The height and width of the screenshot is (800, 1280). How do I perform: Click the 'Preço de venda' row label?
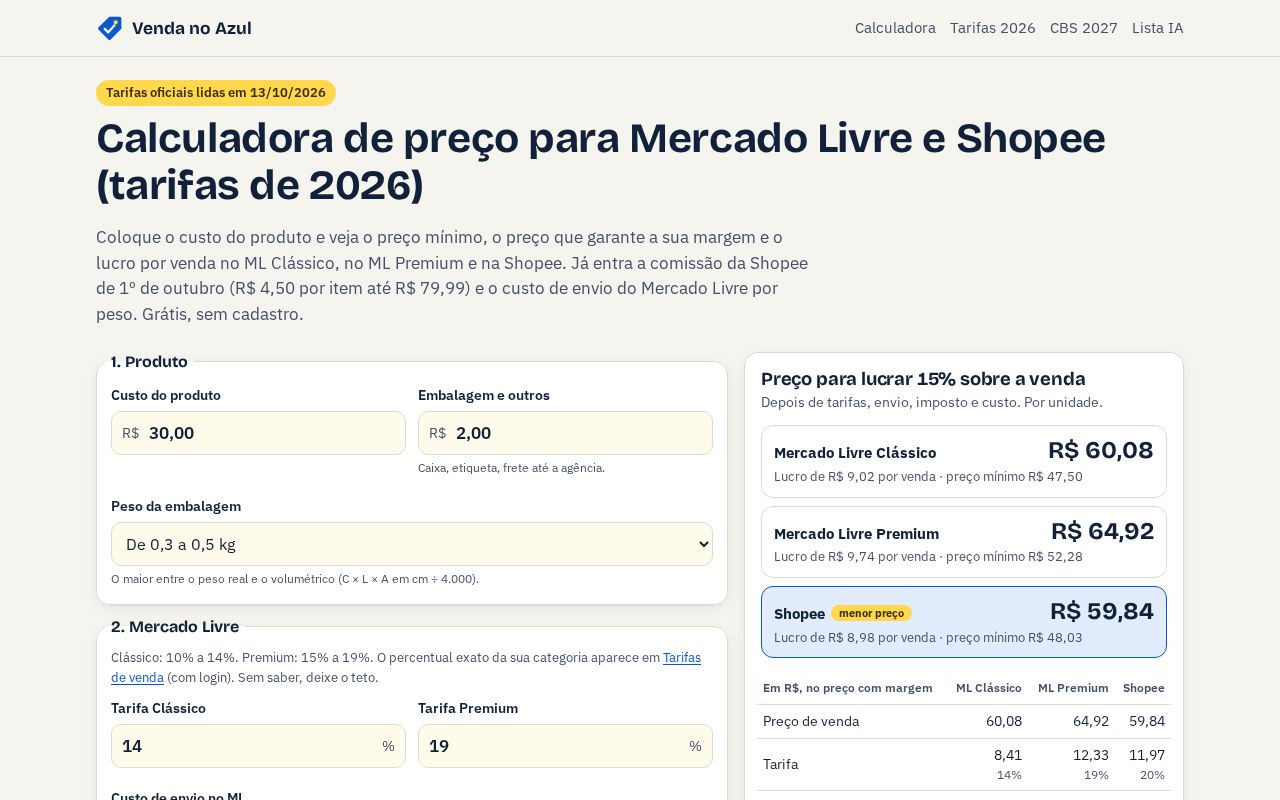pos(811,721)
